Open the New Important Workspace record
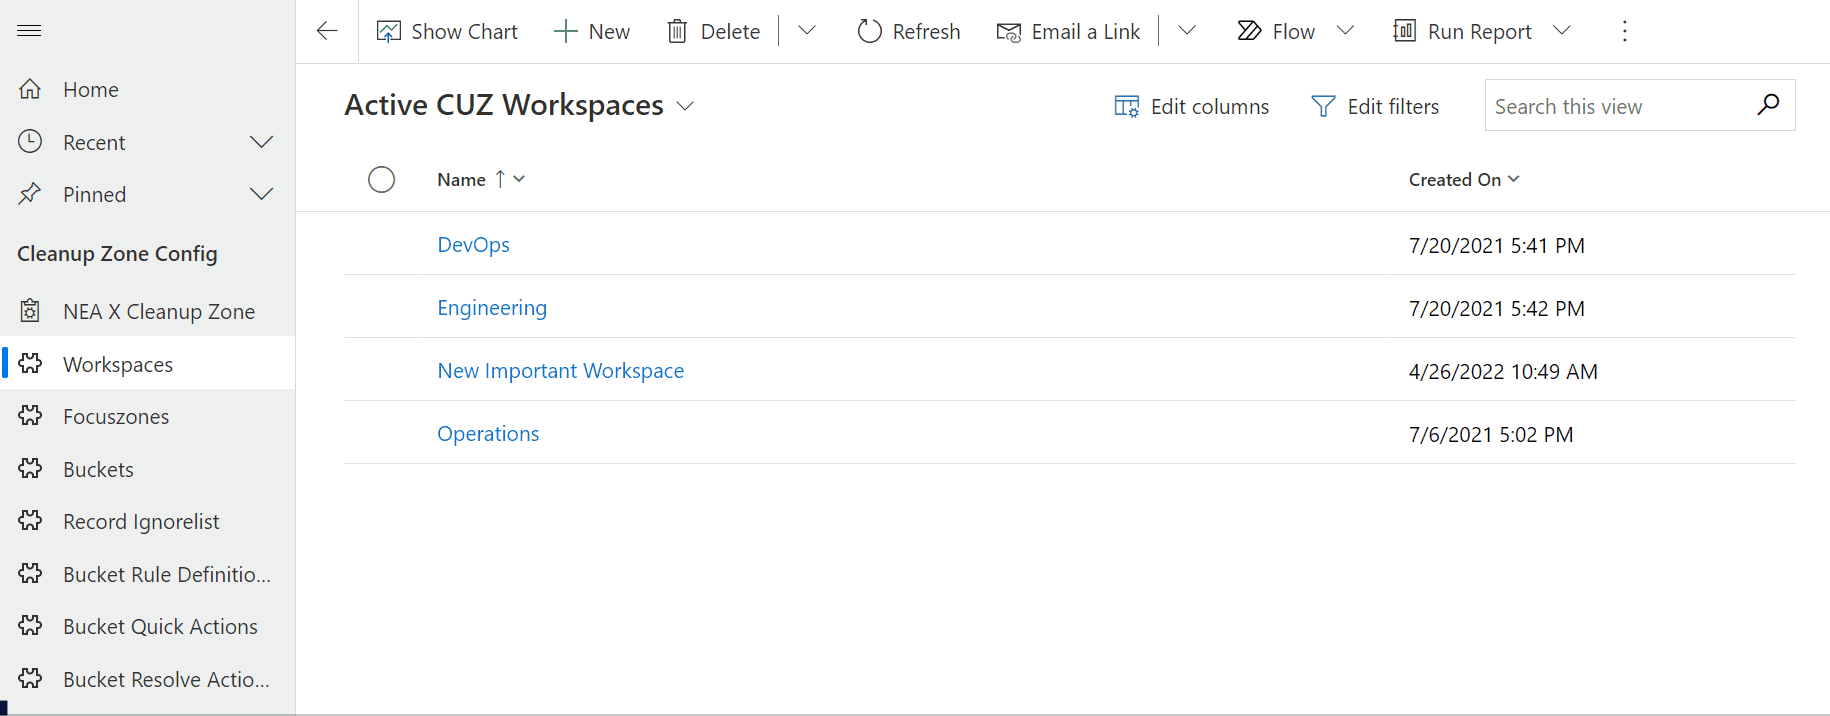 point(560,371)
